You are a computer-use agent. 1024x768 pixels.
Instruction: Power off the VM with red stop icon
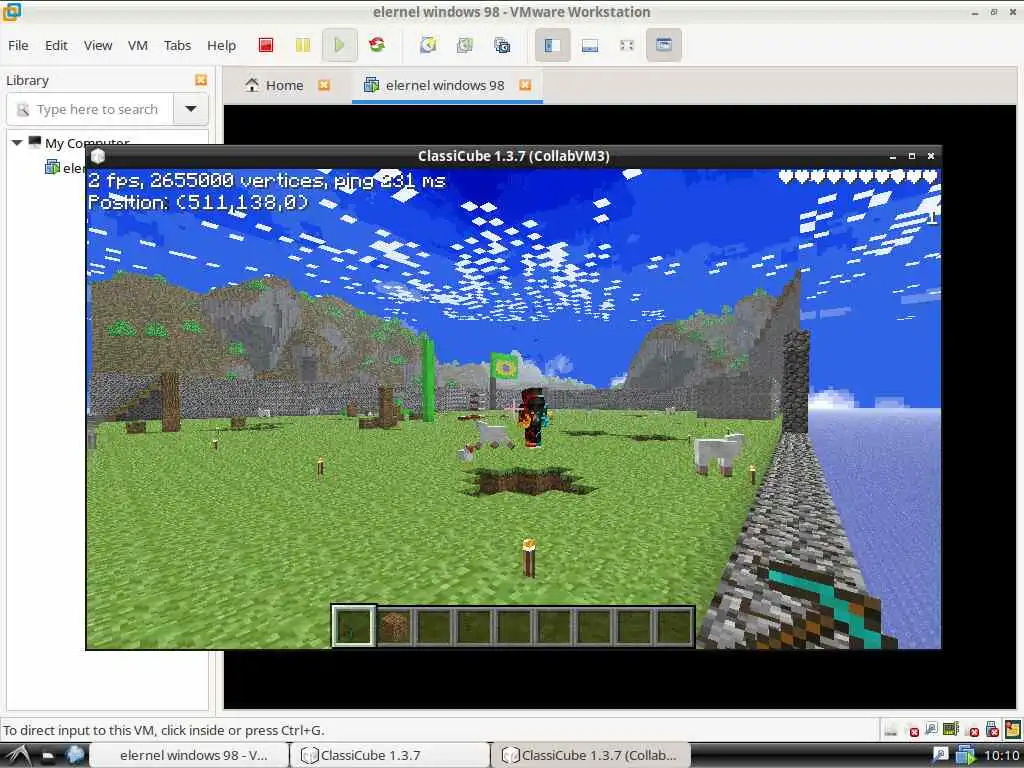point(266,45)
